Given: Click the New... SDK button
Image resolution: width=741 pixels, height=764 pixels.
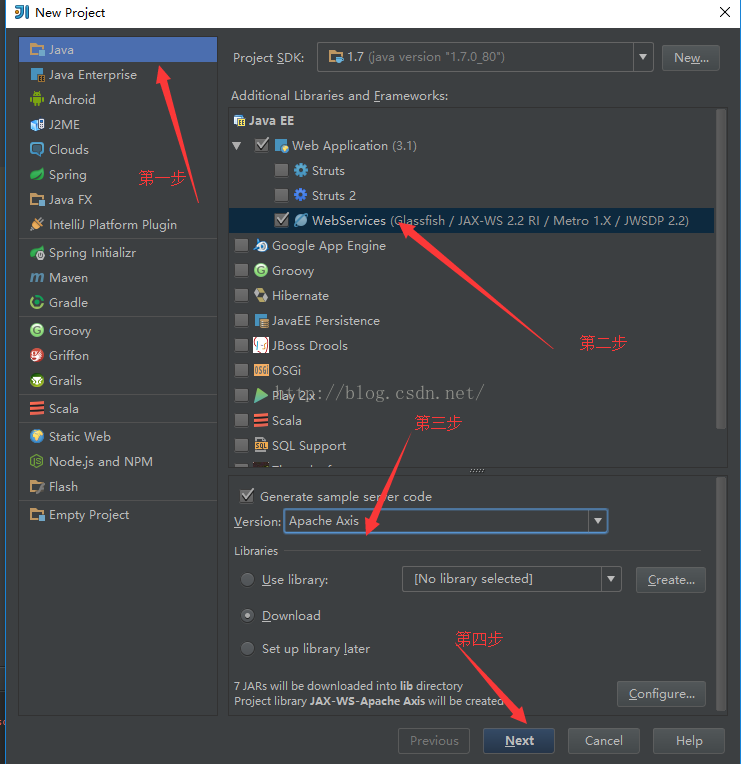Looking at the screenshot, I should 691,57.
